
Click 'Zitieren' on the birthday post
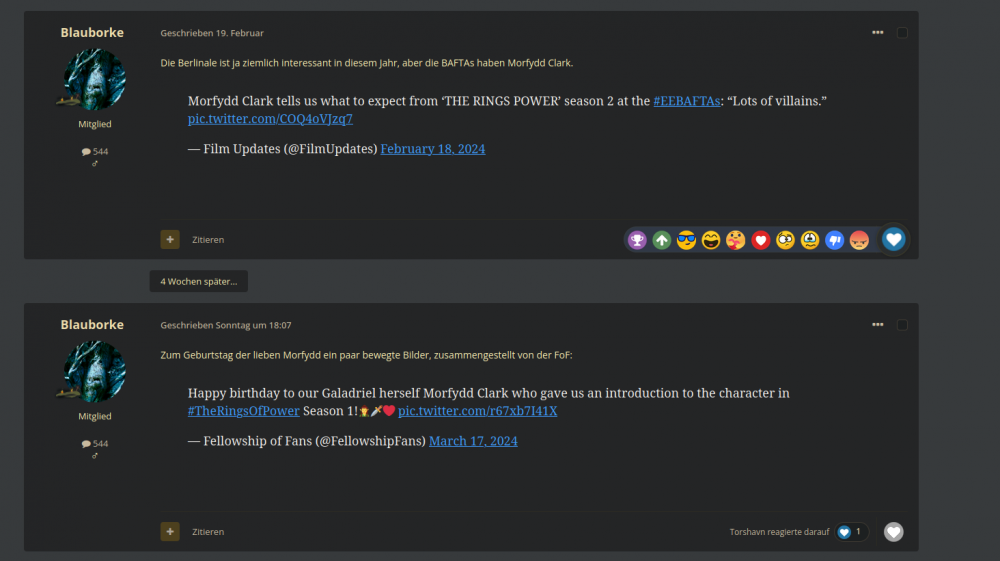tap(208, 532)
